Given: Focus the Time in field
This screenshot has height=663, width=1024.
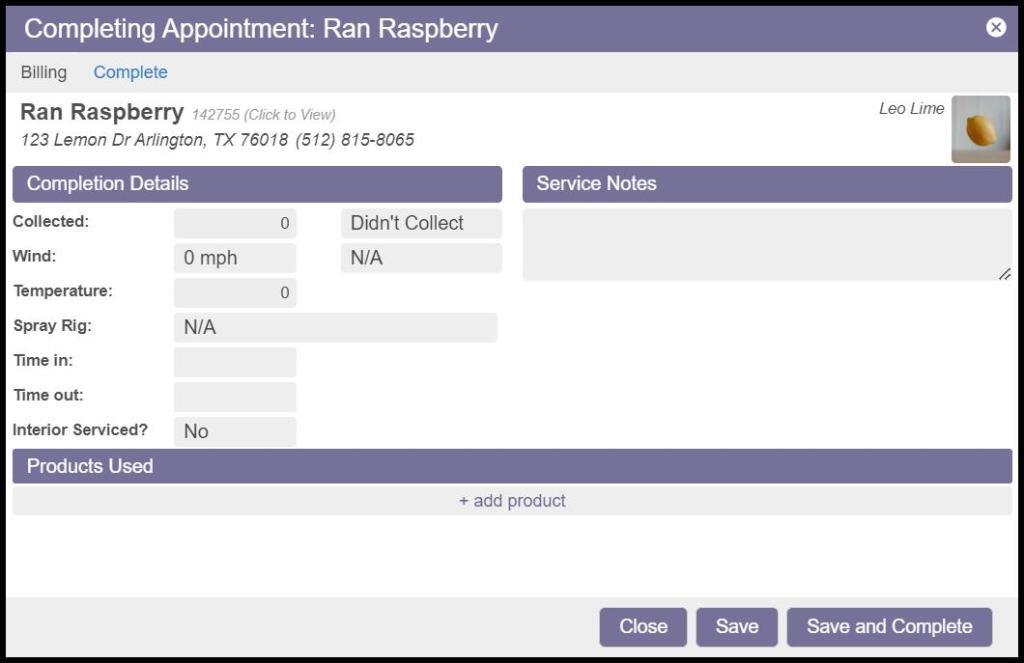Looking at the screenshot, I should click(235, 362).
